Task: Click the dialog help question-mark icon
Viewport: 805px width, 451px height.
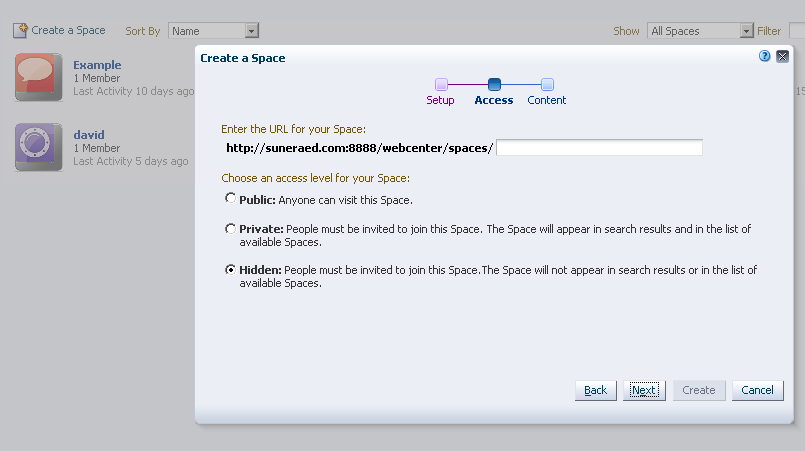Action: click(765, 57)
